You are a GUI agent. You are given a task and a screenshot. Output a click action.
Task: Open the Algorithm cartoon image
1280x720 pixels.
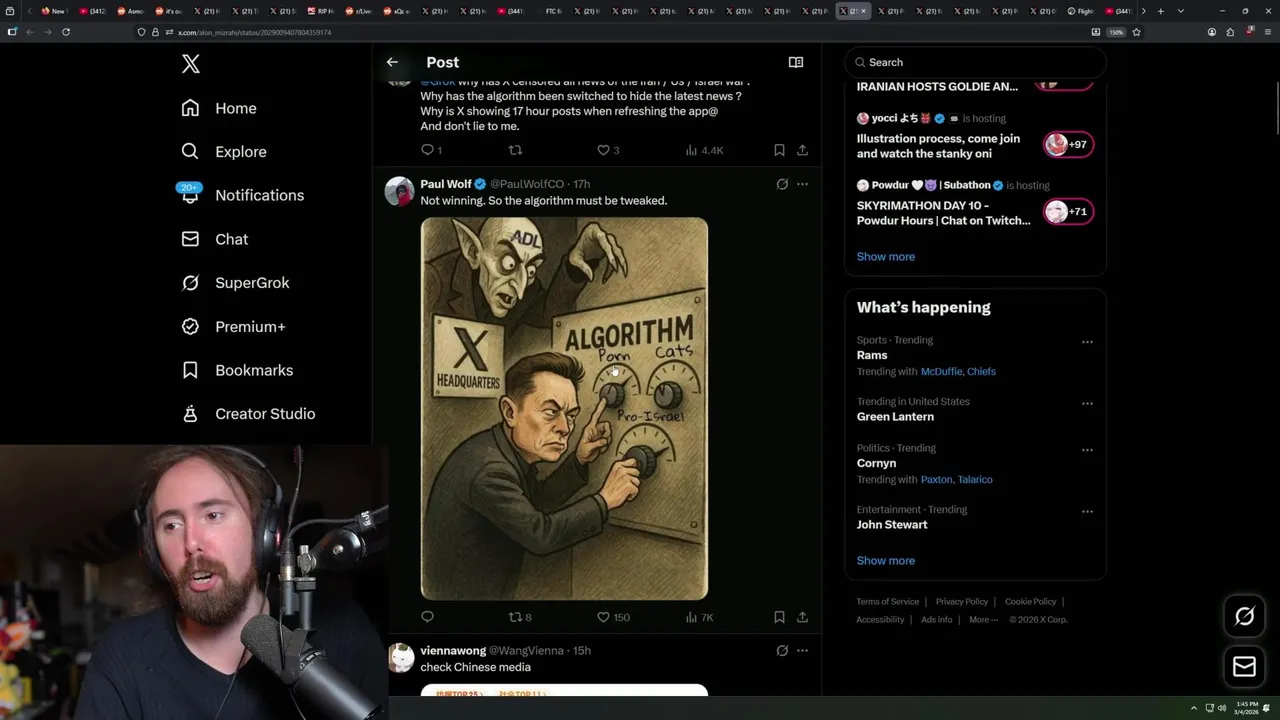pyautogui.click(x=564, y=408)
